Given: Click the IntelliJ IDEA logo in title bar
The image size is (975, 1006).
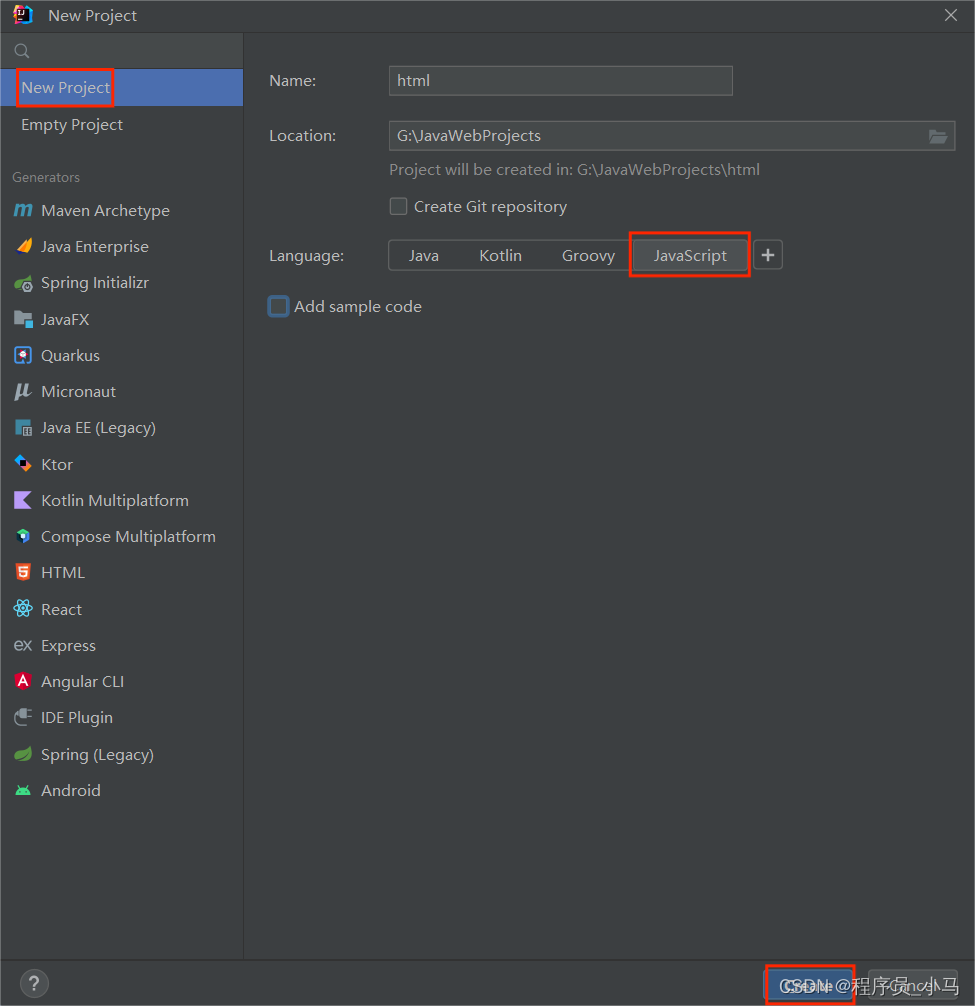Looking at the screenshot, I should (x=23, y=15).
